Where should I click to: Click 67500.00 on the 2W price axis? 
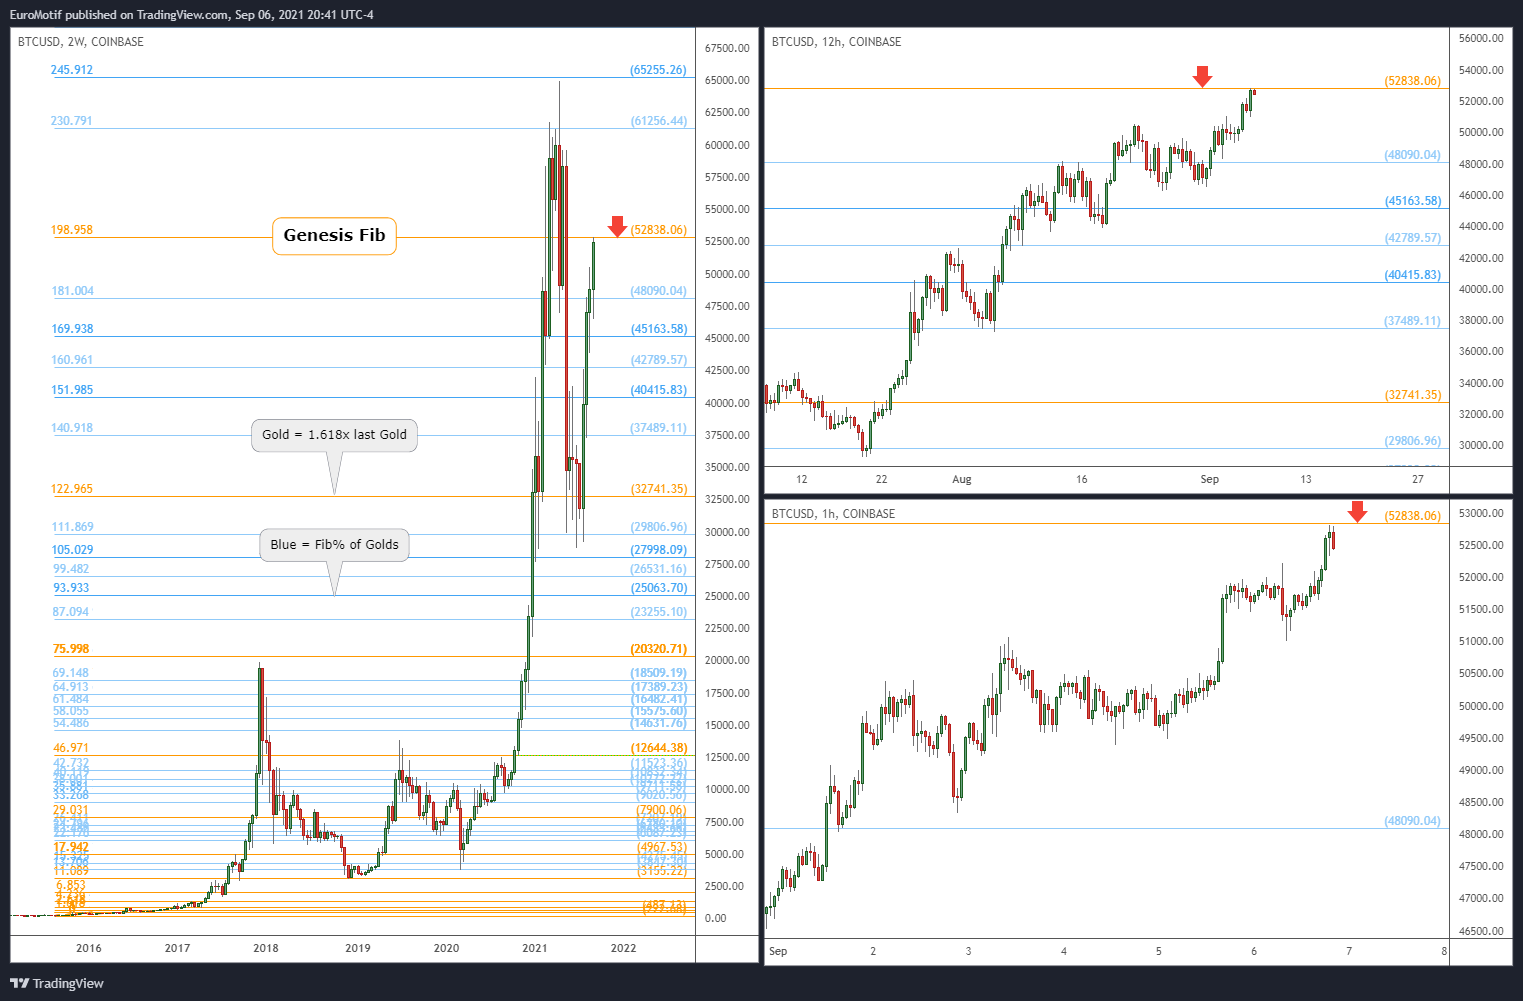point(727,49)
